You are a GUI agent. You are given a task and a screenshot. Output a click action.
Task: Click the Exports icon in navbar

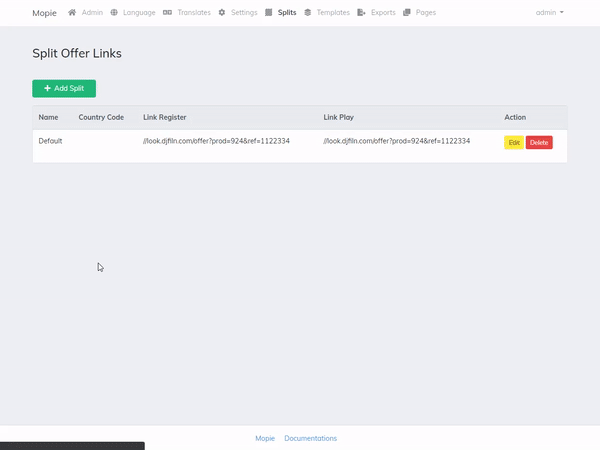(x=362, y=13)
